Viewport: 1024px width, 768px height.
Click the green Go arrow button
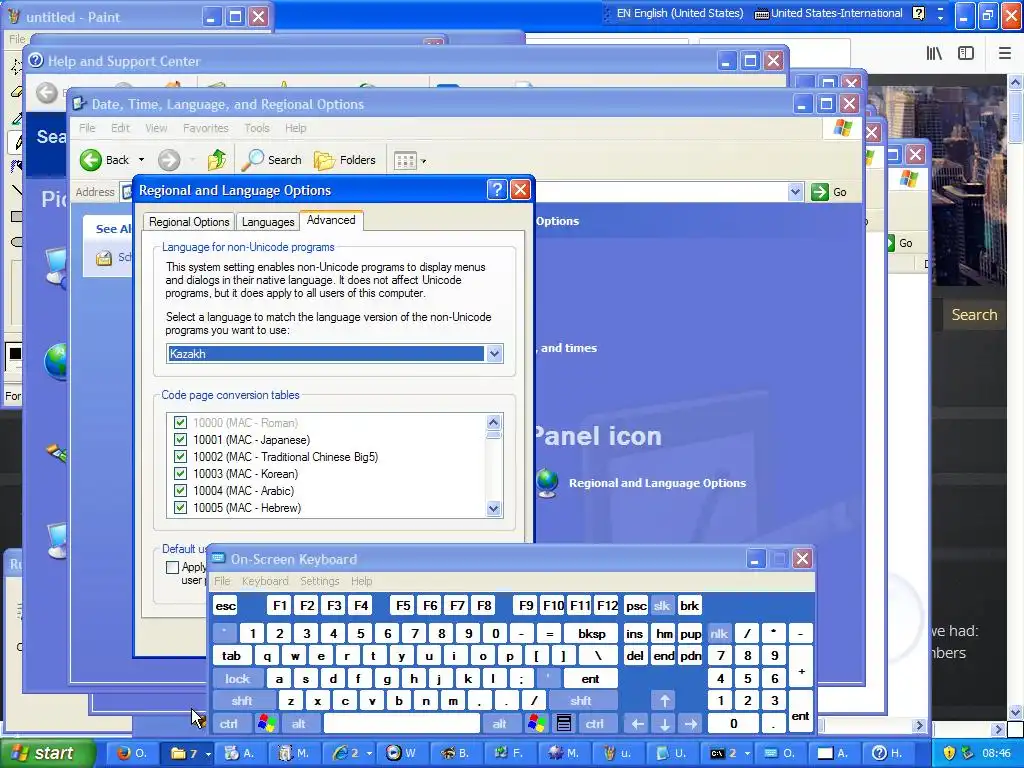(820, 192)
